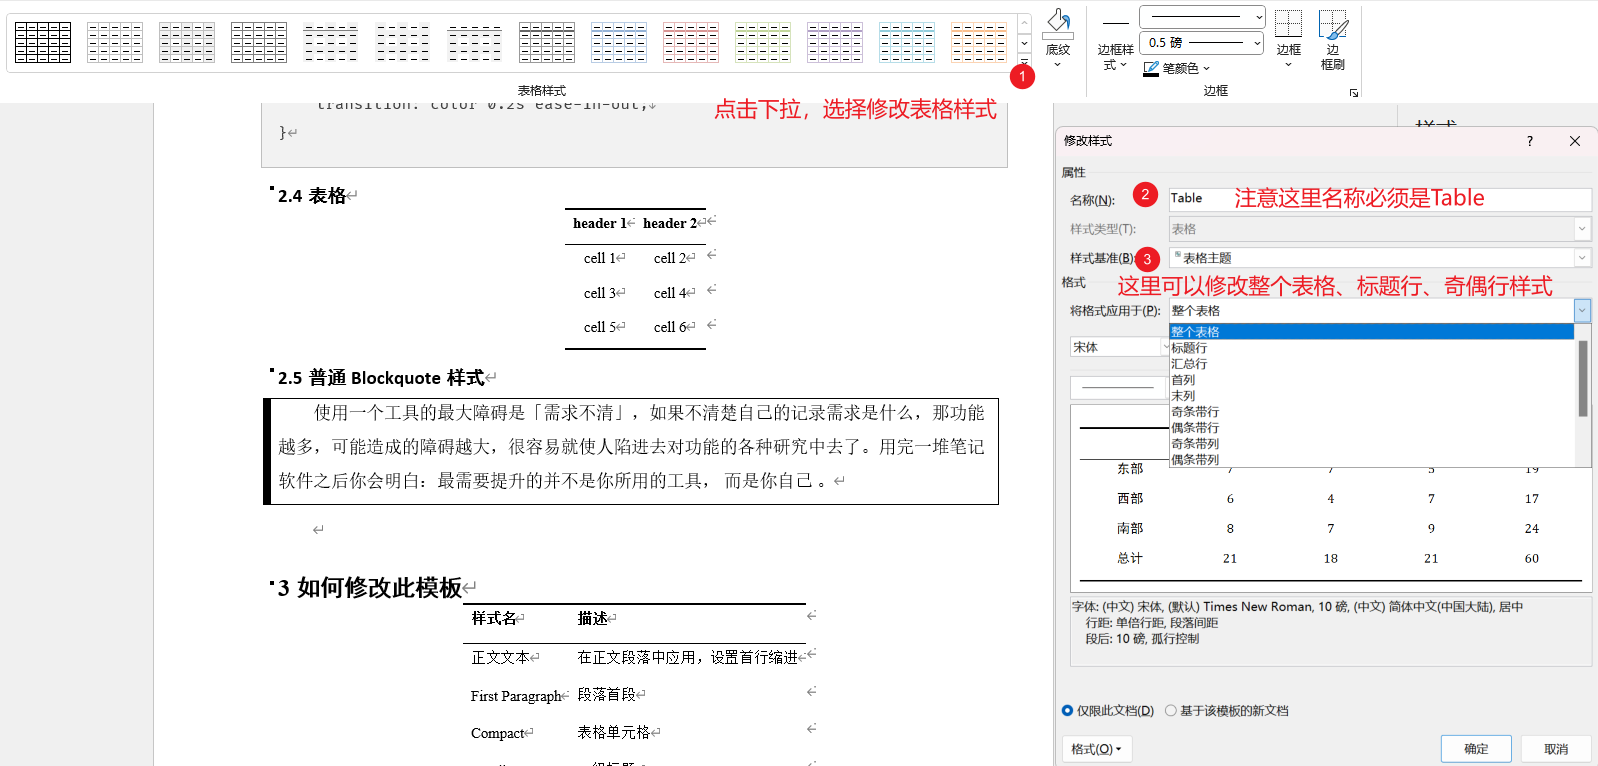Click the 名称 field containing Table
1598x766 pixels.
click(1380, 199)
